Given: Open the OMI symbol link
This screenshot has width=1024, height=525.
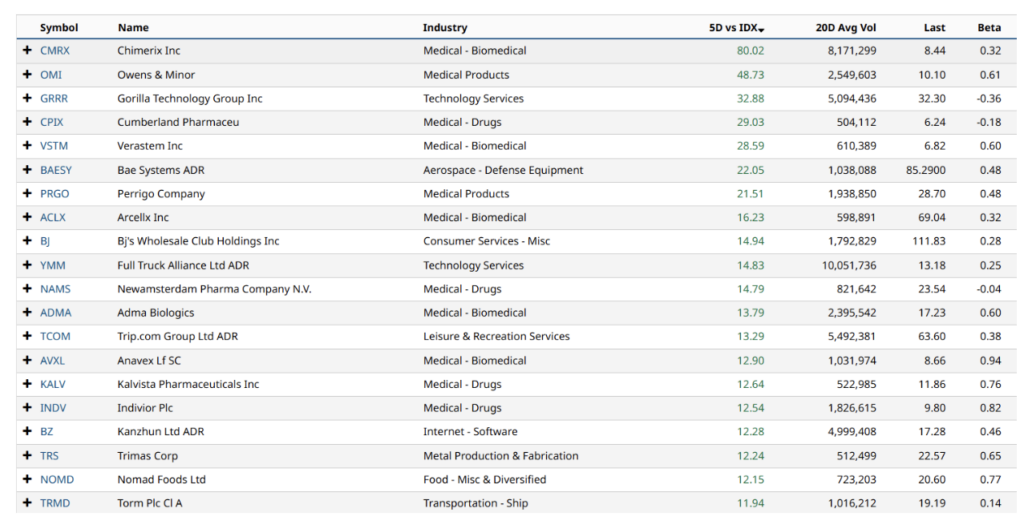Looking at the screenshot, I should pos(51,74).
